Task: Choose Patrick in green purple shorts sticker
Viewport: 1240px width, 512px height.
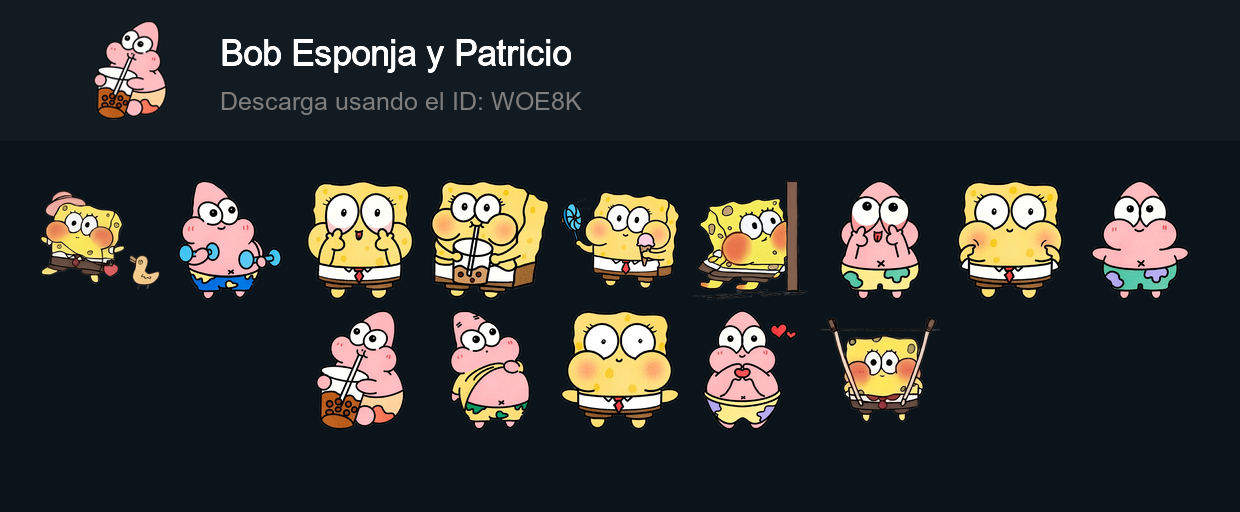Action: tap(1139, 240)
